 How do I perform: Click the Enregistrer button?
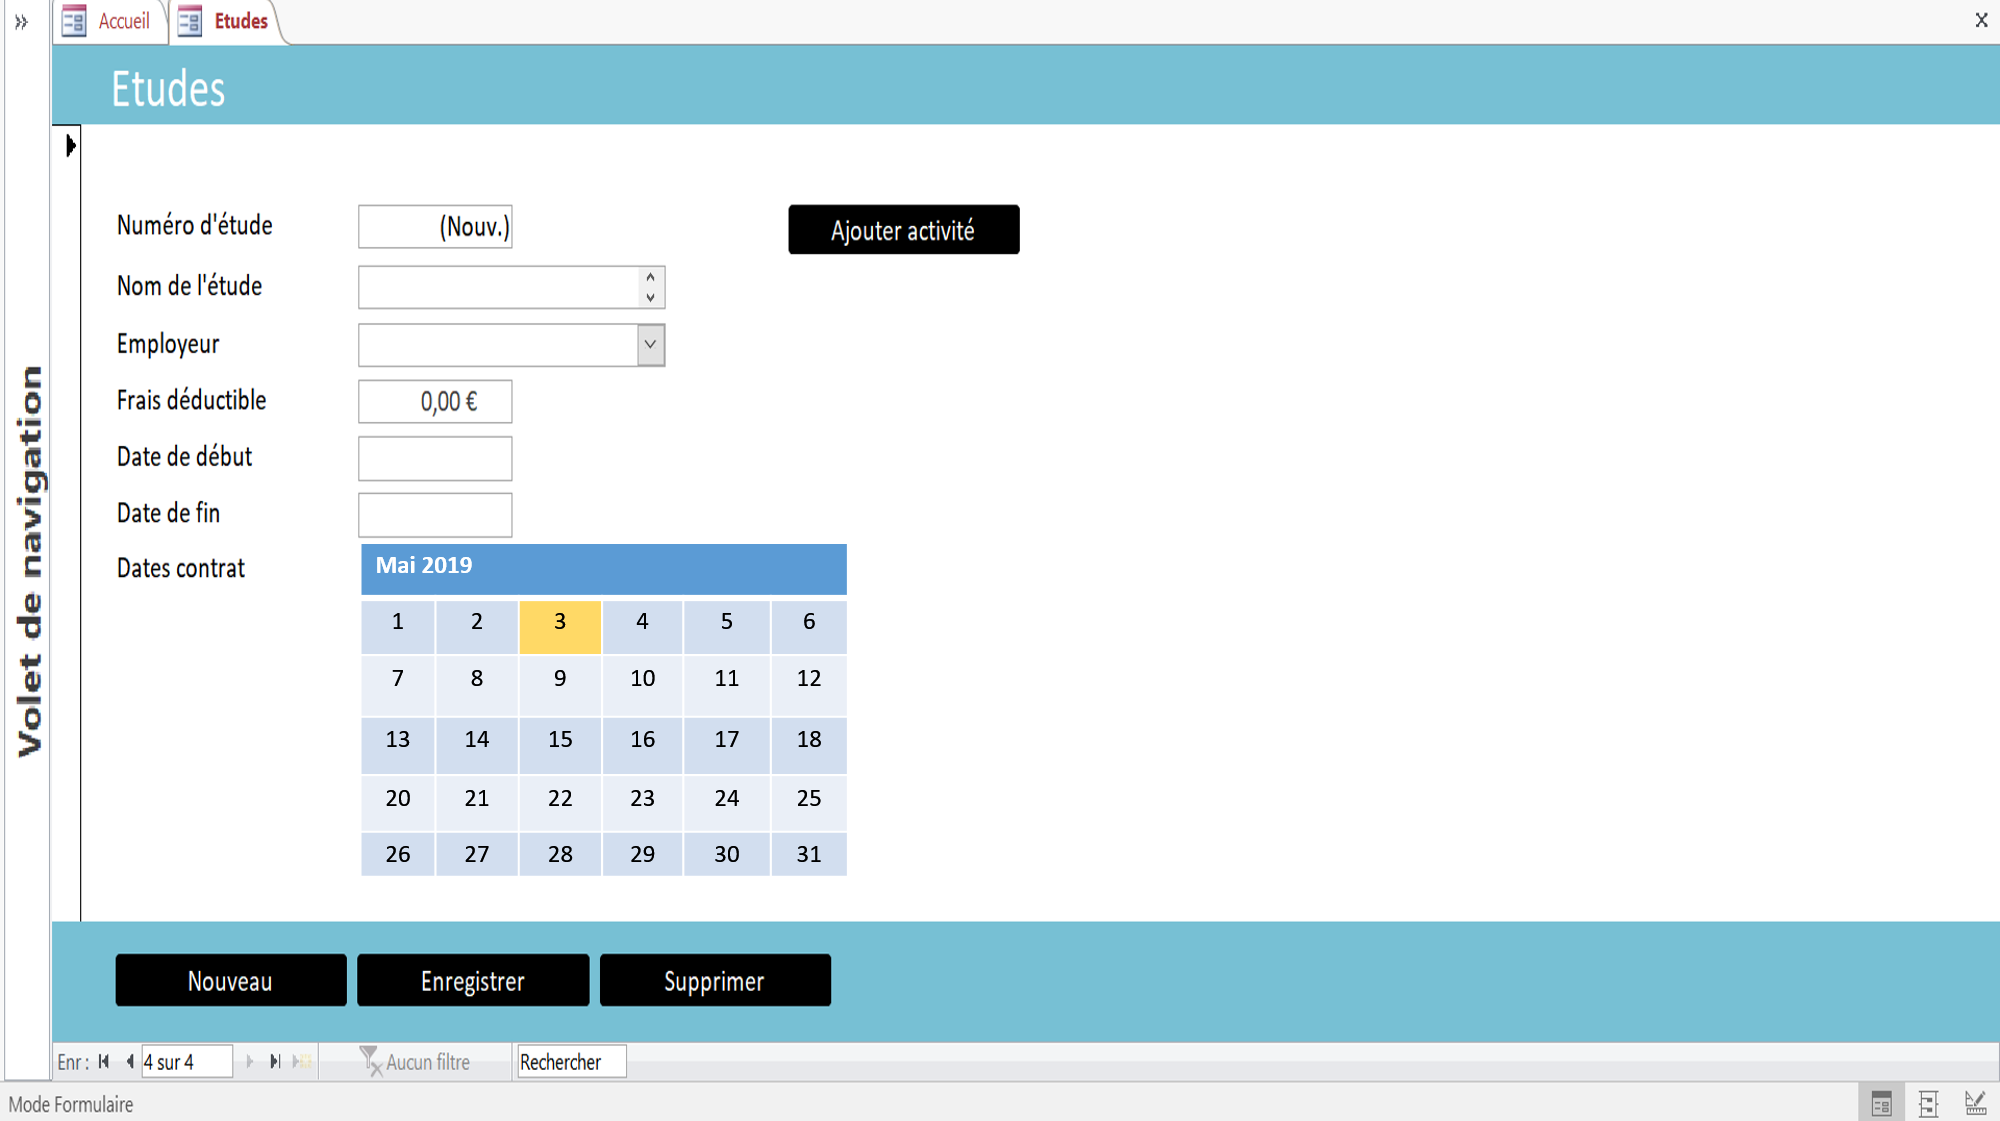point(473,980)
